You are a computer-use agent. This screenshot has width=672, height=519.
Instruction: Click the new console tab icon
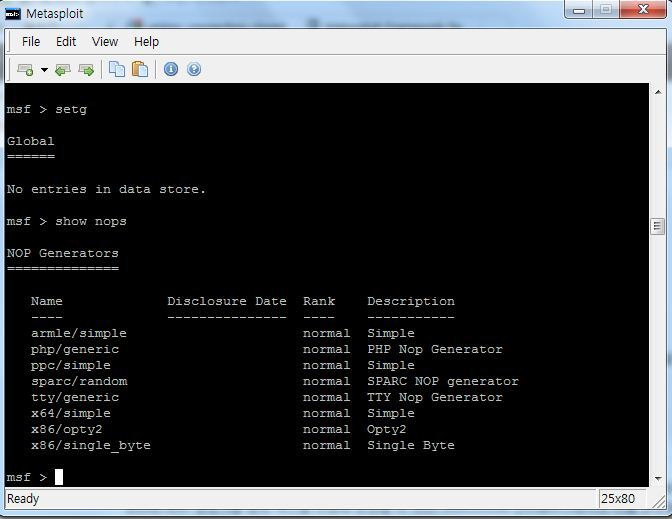(x=25, y=69)
